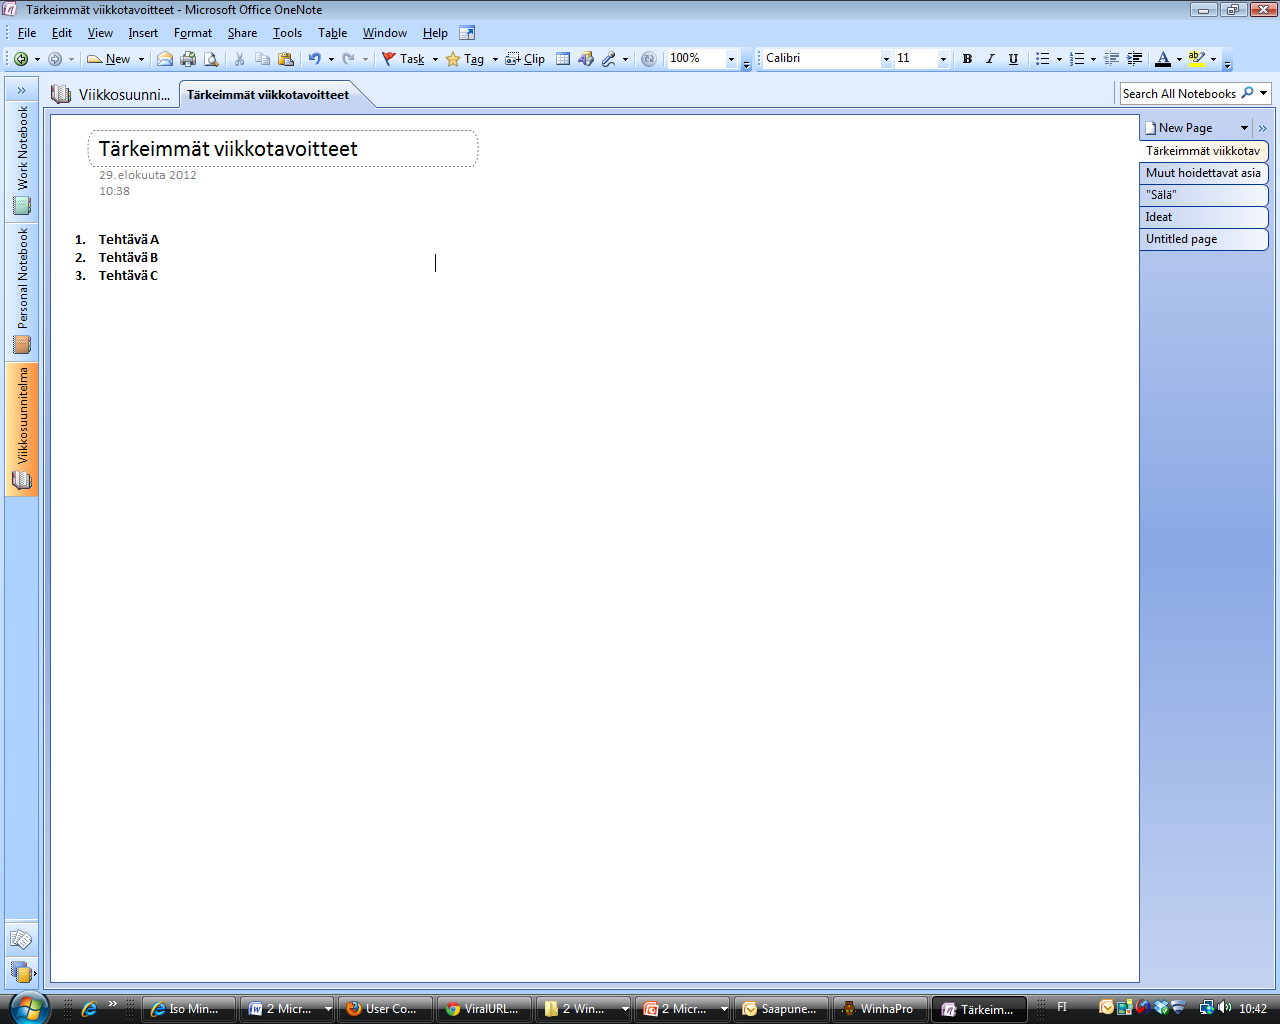Click the Paste clipboard icon
This screenshot has height=1024, width=1280.
(286, 59)
